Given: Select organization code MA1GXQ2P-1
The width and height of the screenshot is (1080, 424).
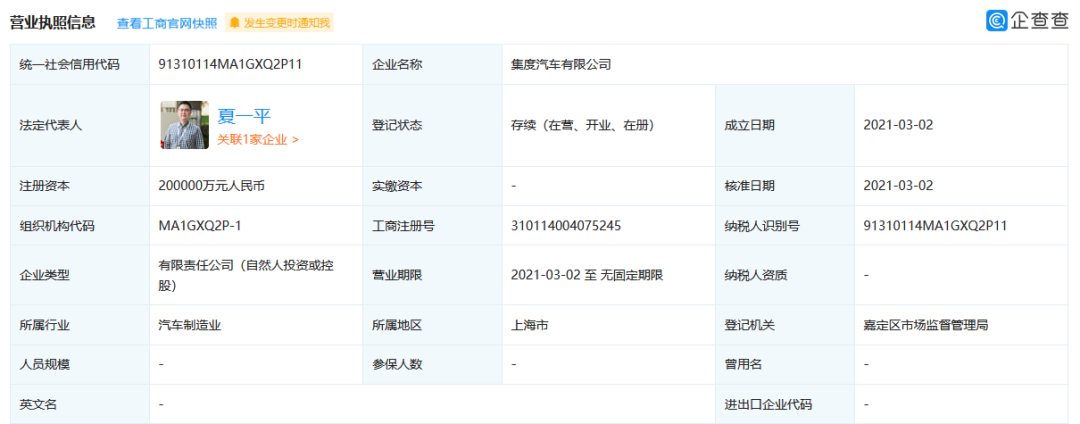Looking at the screenshot, I should 199,226.
